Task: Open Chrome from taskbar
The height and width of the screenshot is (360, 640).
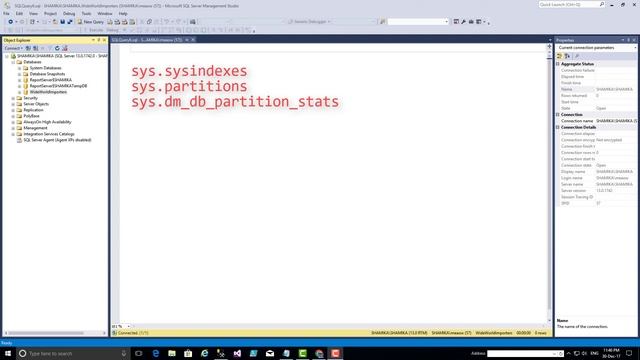Action: [319, 353]
